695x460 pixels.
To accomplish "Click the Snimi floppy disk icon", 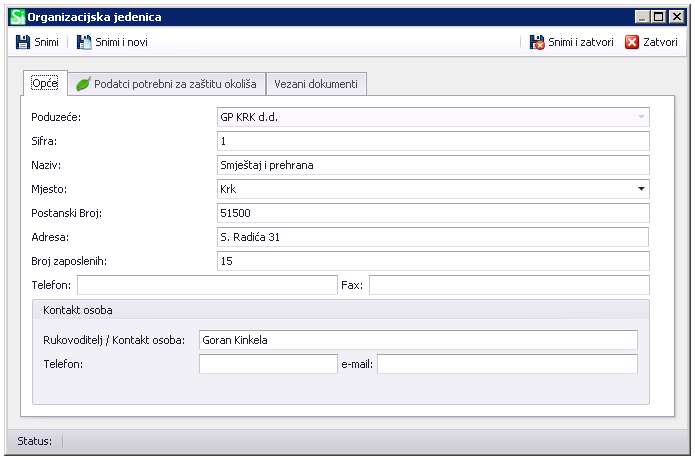I will [23, 42].
